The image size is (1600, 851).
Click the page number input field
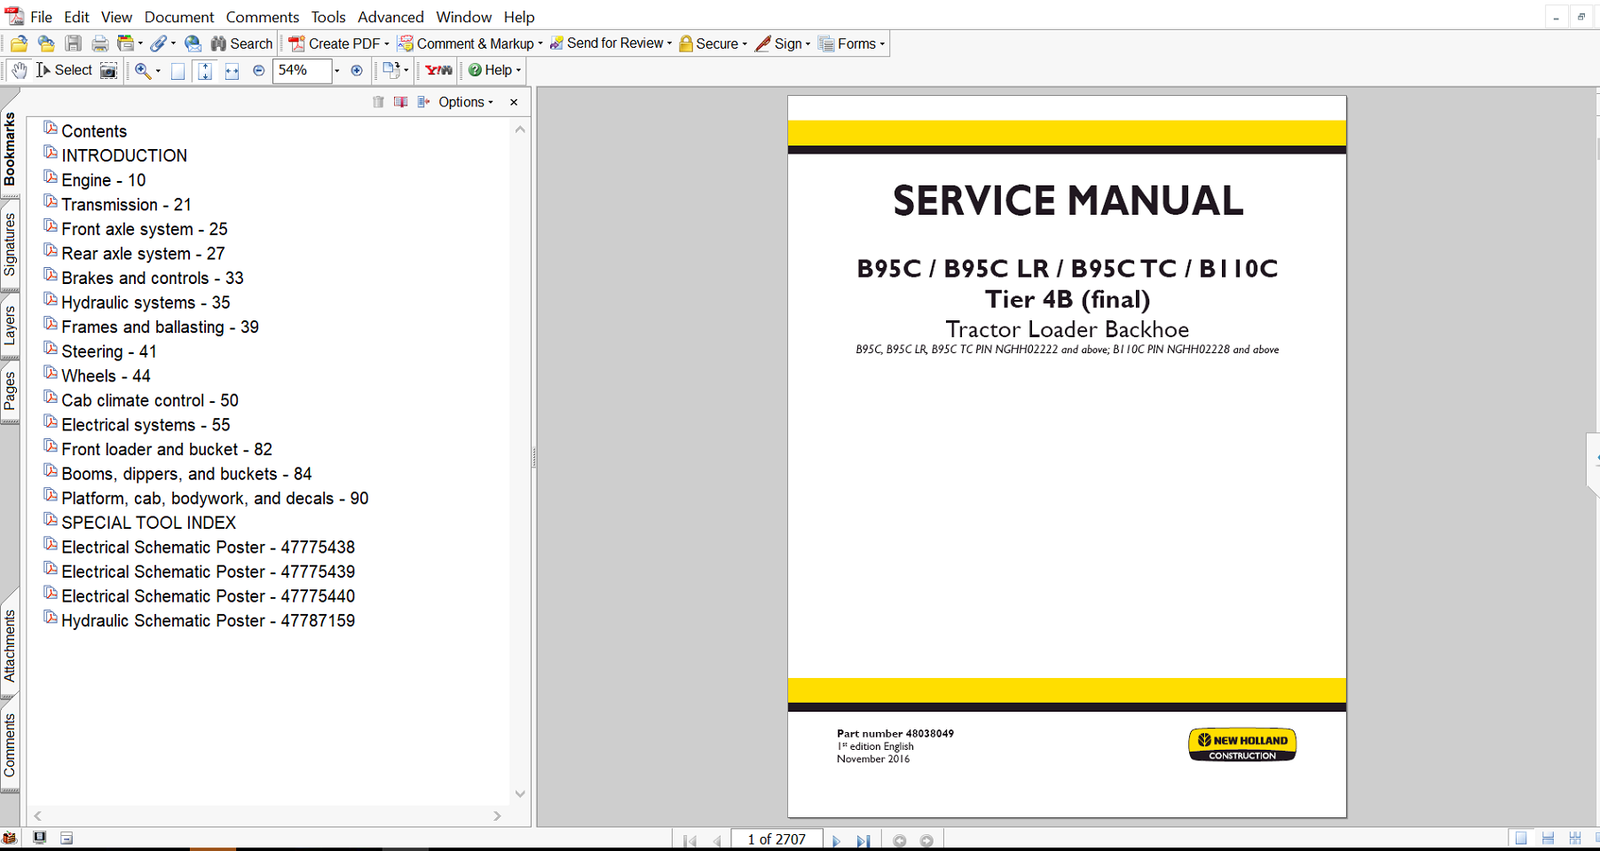pos(776,839)
